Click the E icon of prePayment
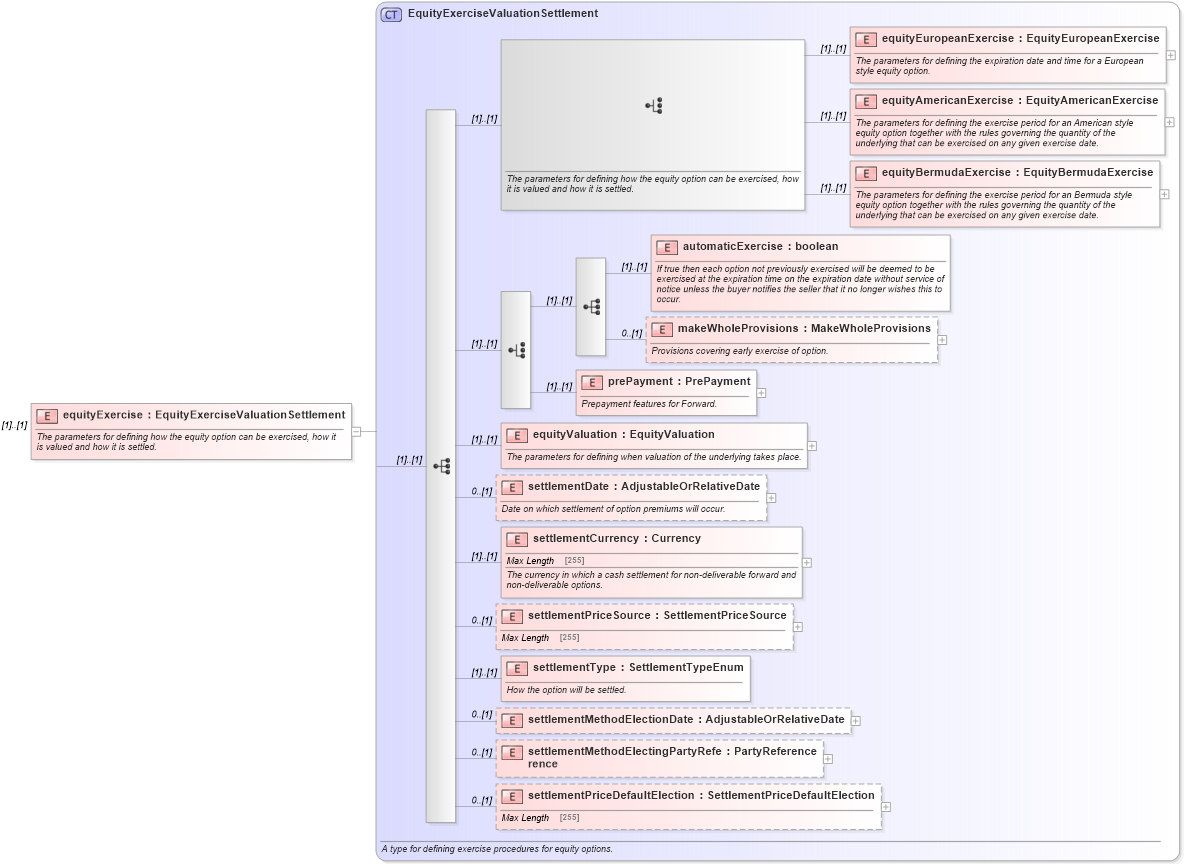 [592, 383]
